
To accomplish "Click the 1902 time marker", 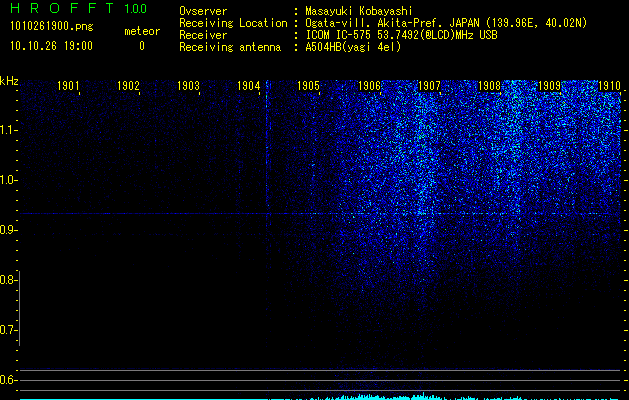I will (x=128, y=86).
